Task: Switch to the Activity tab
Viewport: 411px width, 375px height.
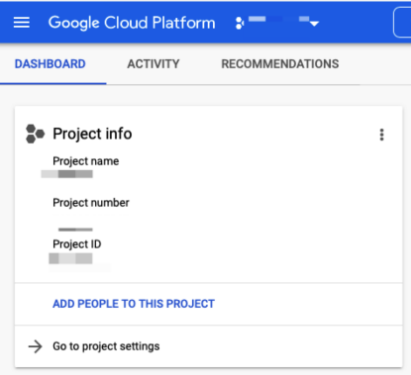Action: tap(153, 64)
